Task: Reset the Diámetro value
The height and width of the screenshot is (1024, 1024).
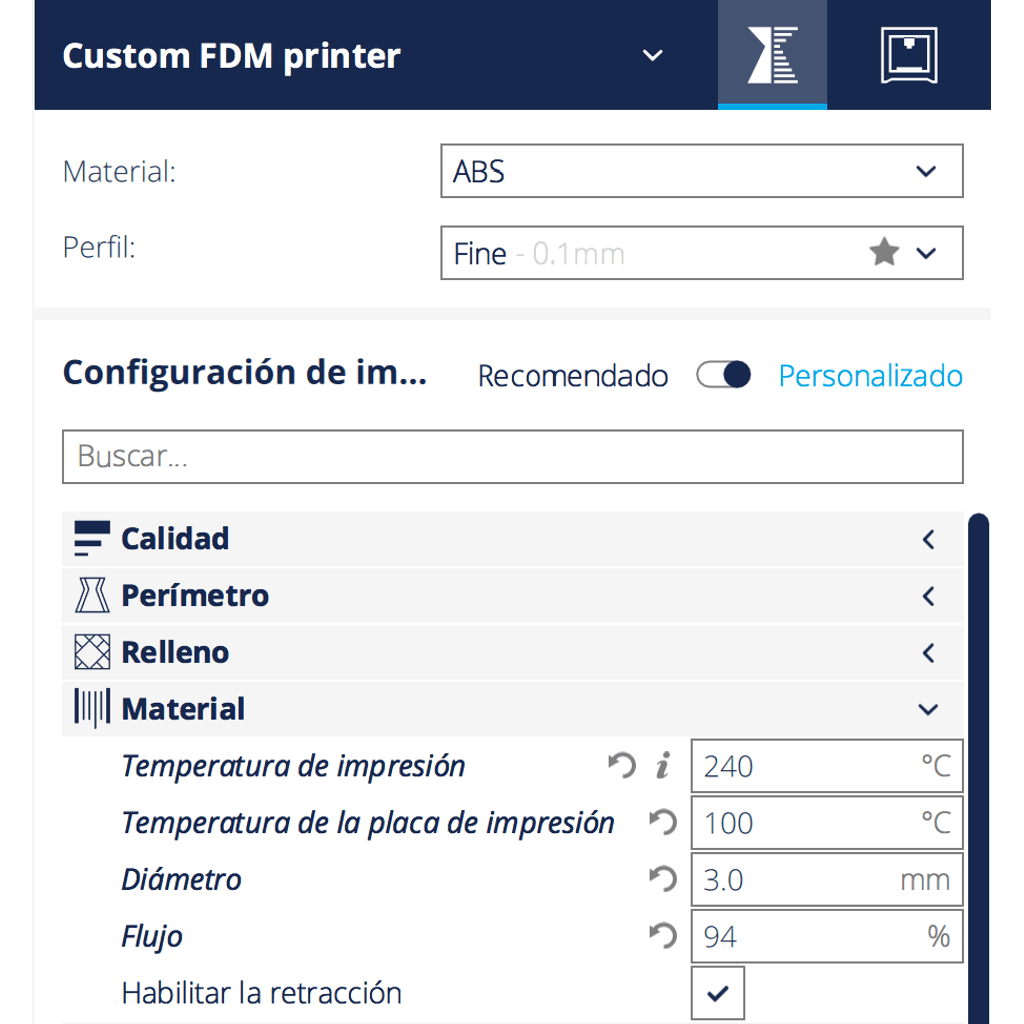Action: 663,879
